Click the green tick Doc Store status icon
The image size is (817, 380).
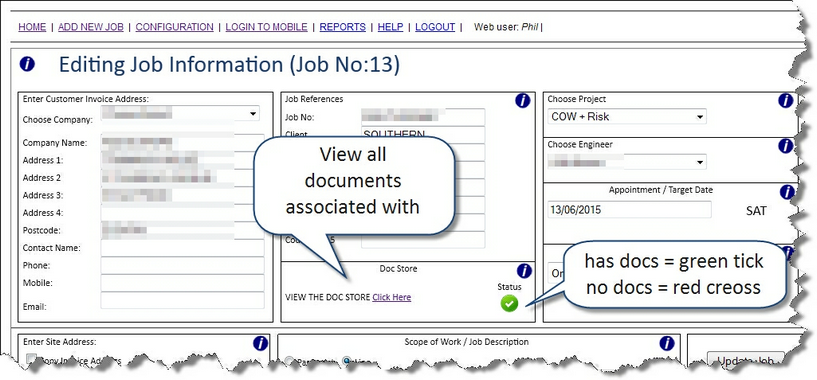(509, 303)
